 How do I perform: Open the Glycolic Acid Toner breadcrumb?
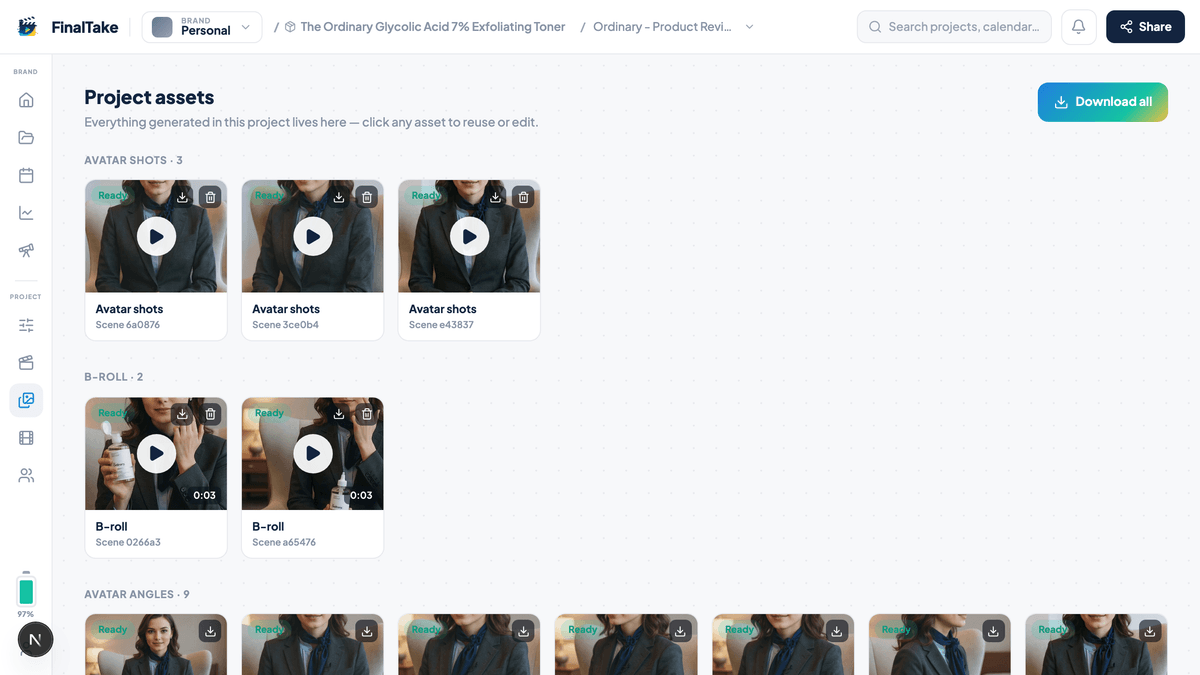click(x=425, y=27)
